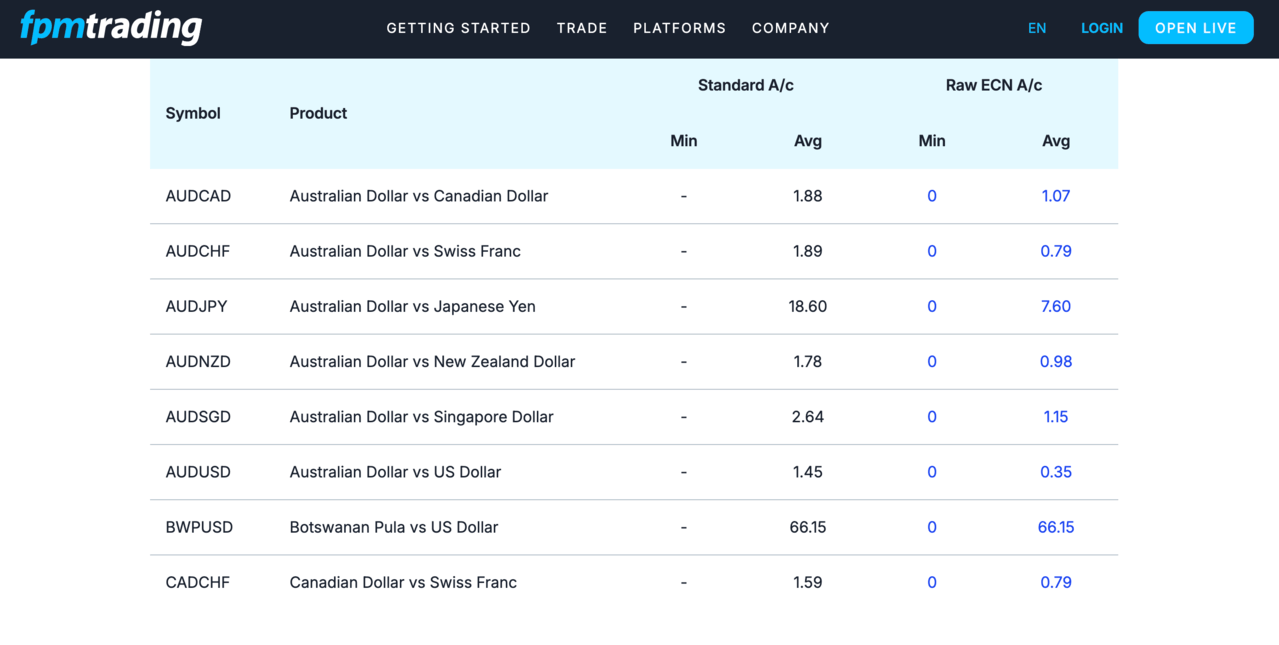Click the Raw ECN A/c column header
This screenshot has height=645, width=1279.
(x=993, y=85)
